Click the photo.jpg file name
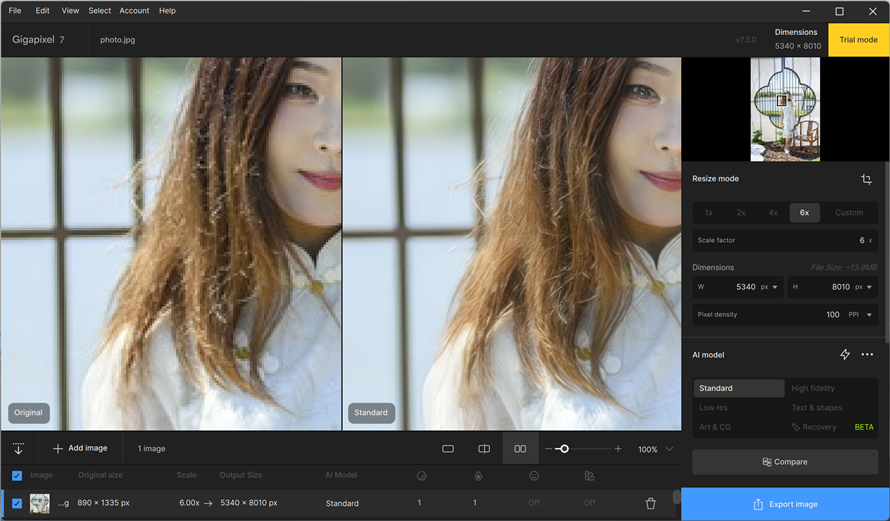This screenshot has height=521, width=890. click(117, 40)
